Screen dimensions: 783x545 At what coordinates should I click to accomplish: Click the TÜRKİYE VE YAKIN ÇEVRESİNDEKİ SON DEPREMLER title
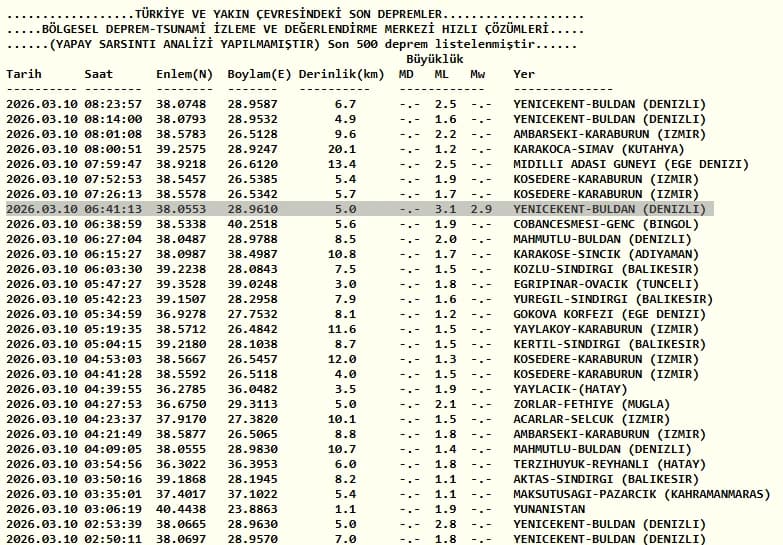tap(289, 14)
